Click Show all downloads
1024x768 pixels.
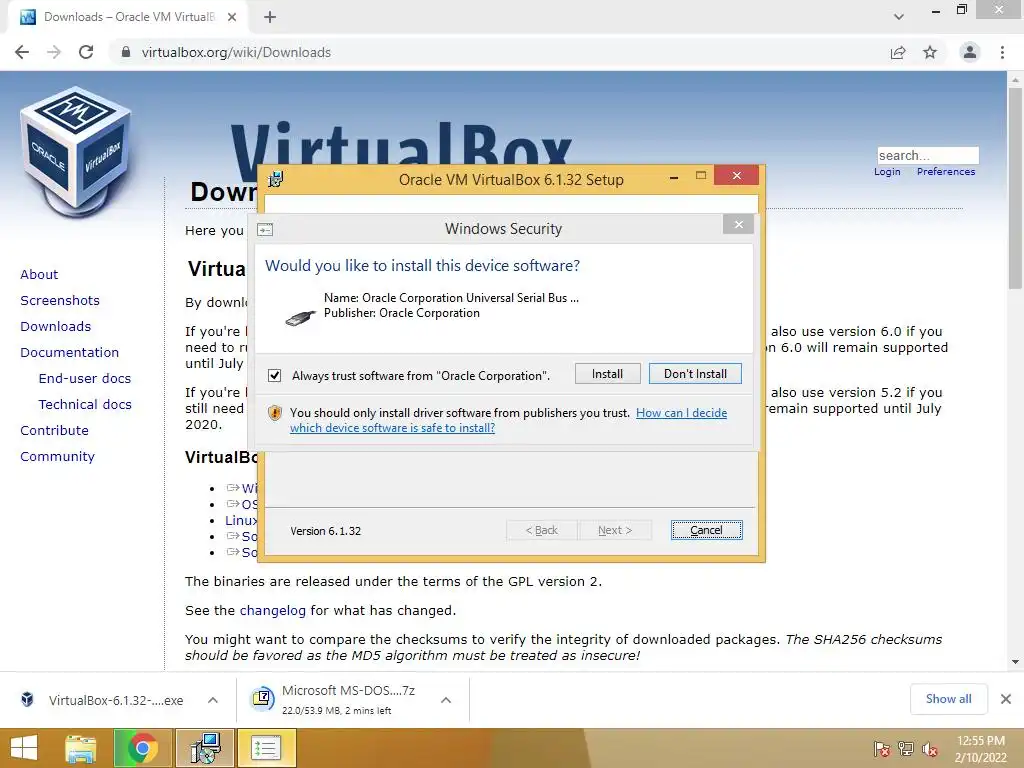(x=948, y=699)
